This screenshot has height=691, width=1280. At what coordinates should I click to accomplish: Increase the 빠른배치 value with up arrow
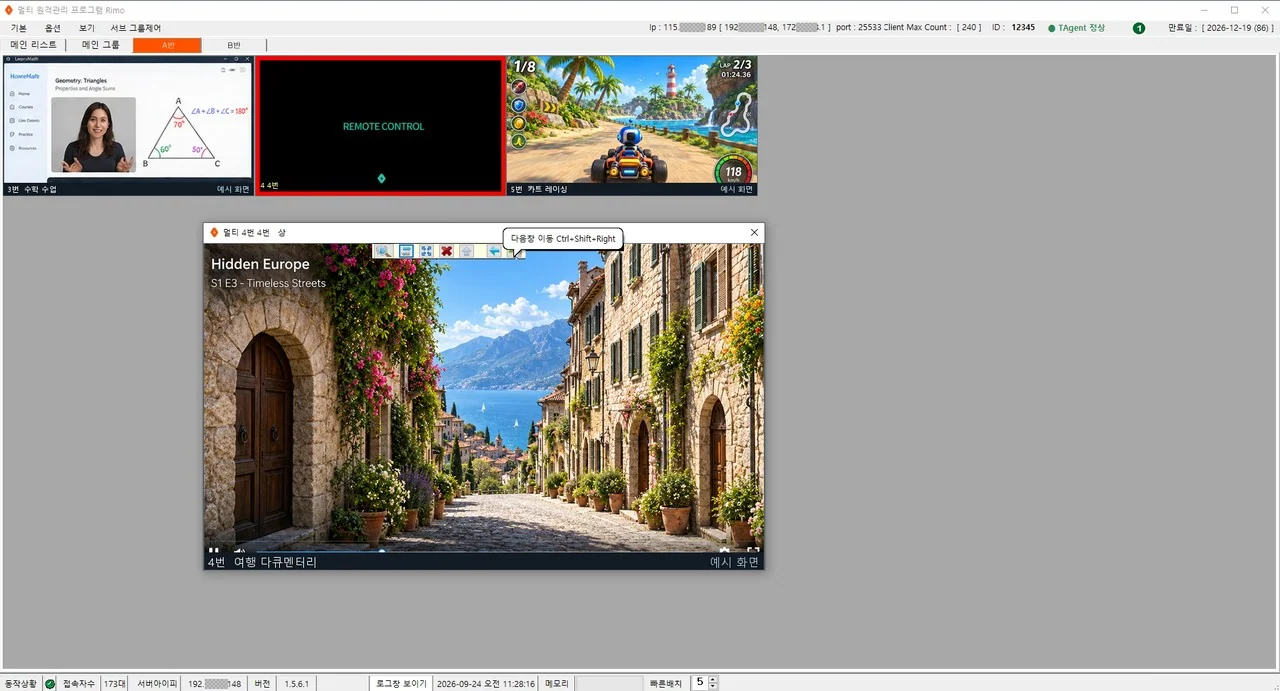pos(713,680)
